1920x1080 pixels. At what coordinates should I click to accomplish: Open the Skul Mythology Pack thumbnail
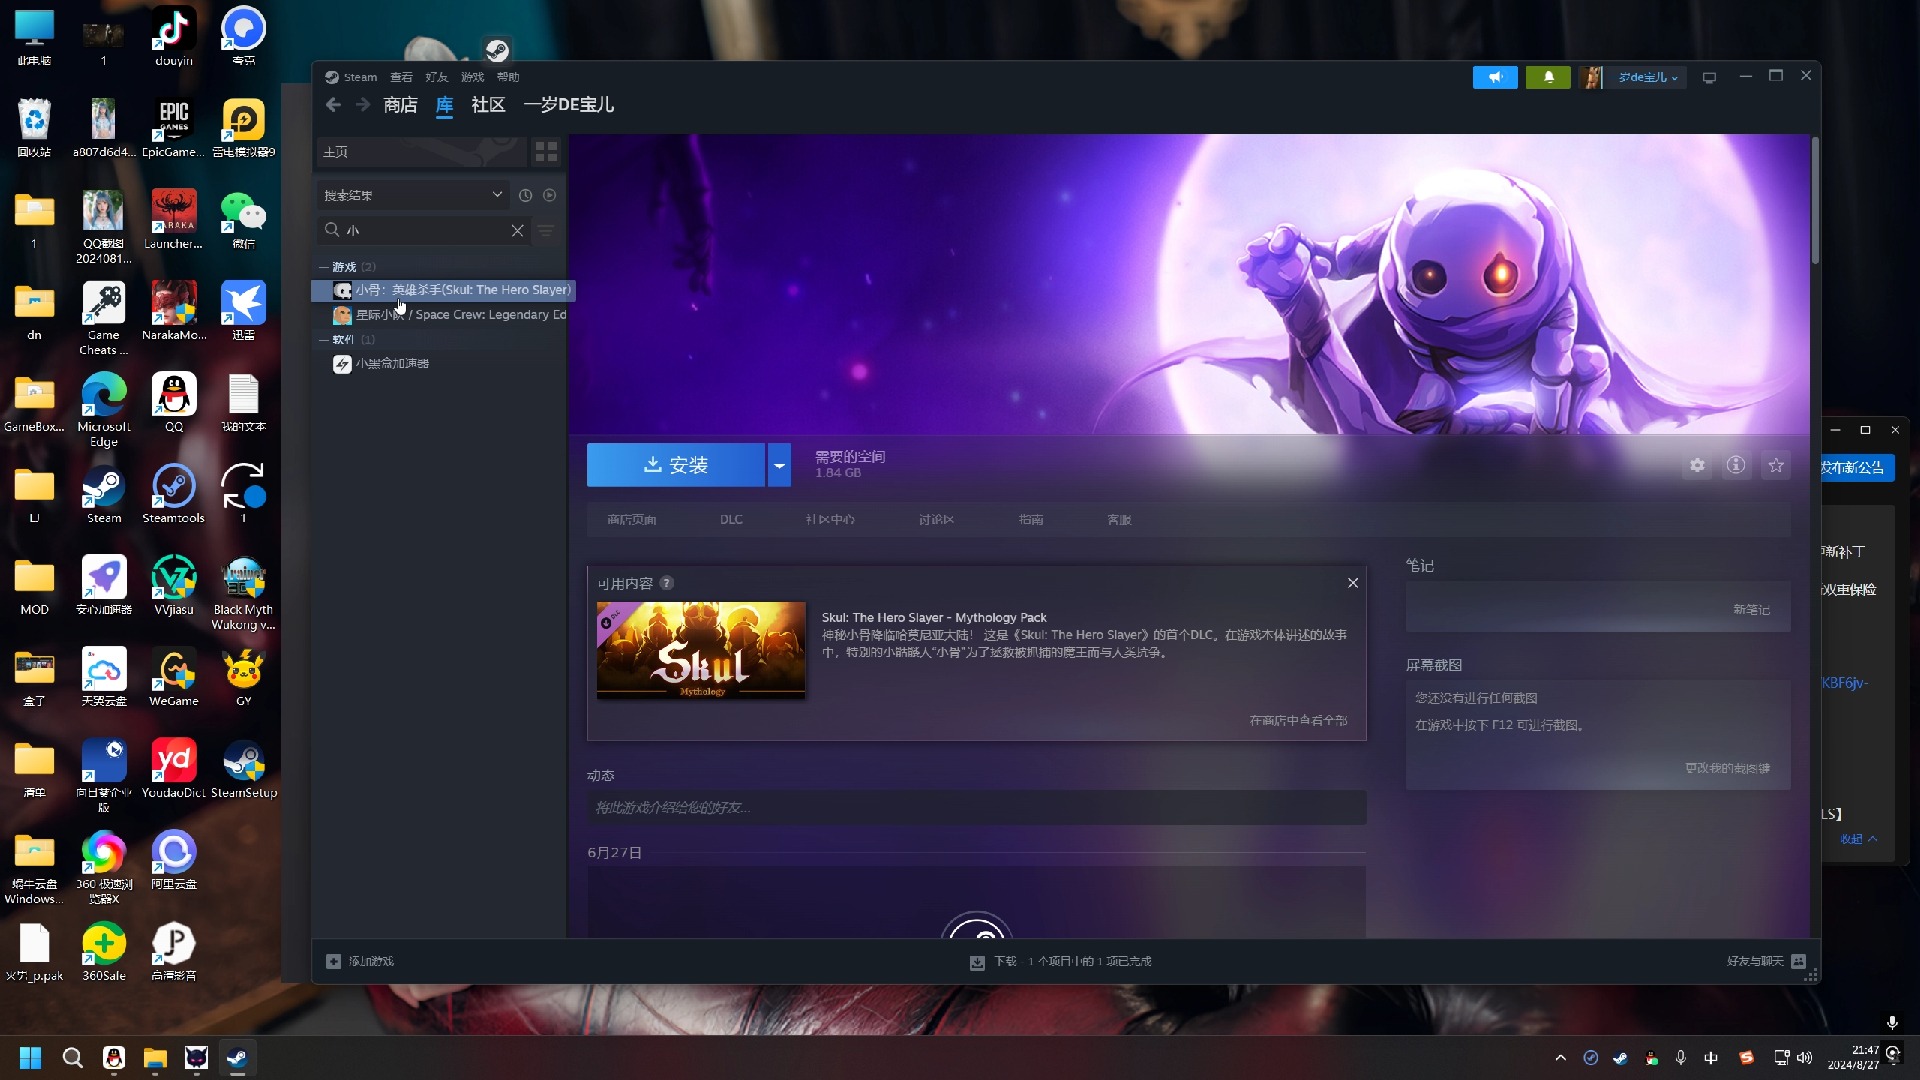pos(701,650)
